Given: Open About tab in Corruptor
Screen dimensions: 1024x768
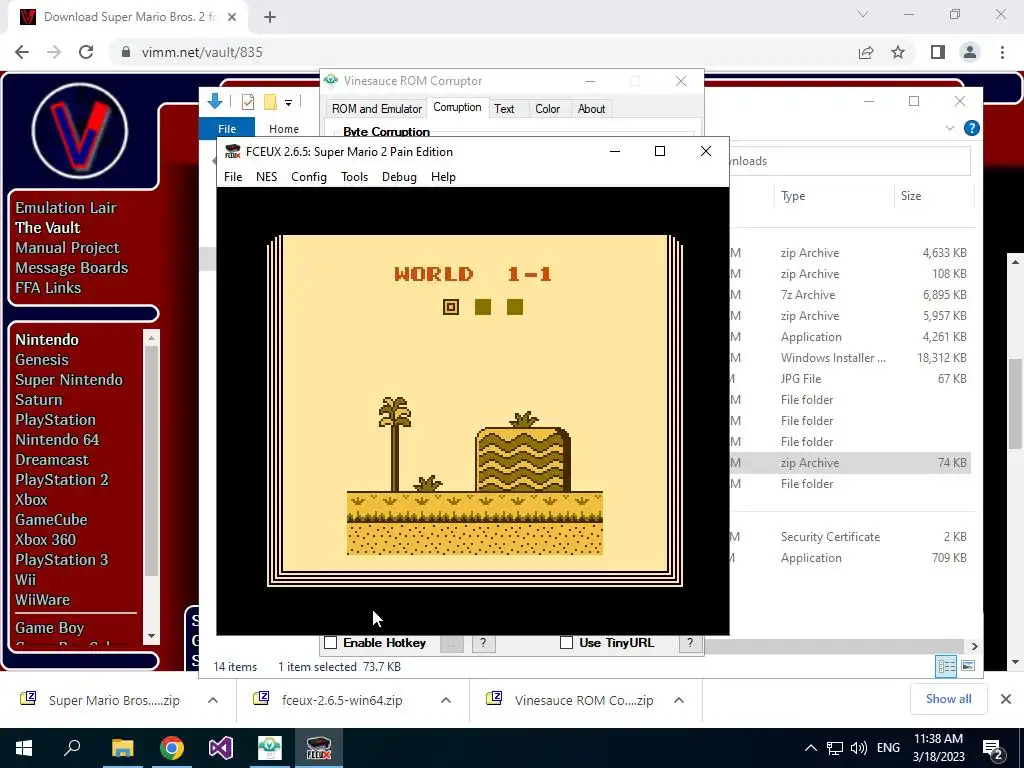Looking at the screenshot, I should [x=591, y=109].
